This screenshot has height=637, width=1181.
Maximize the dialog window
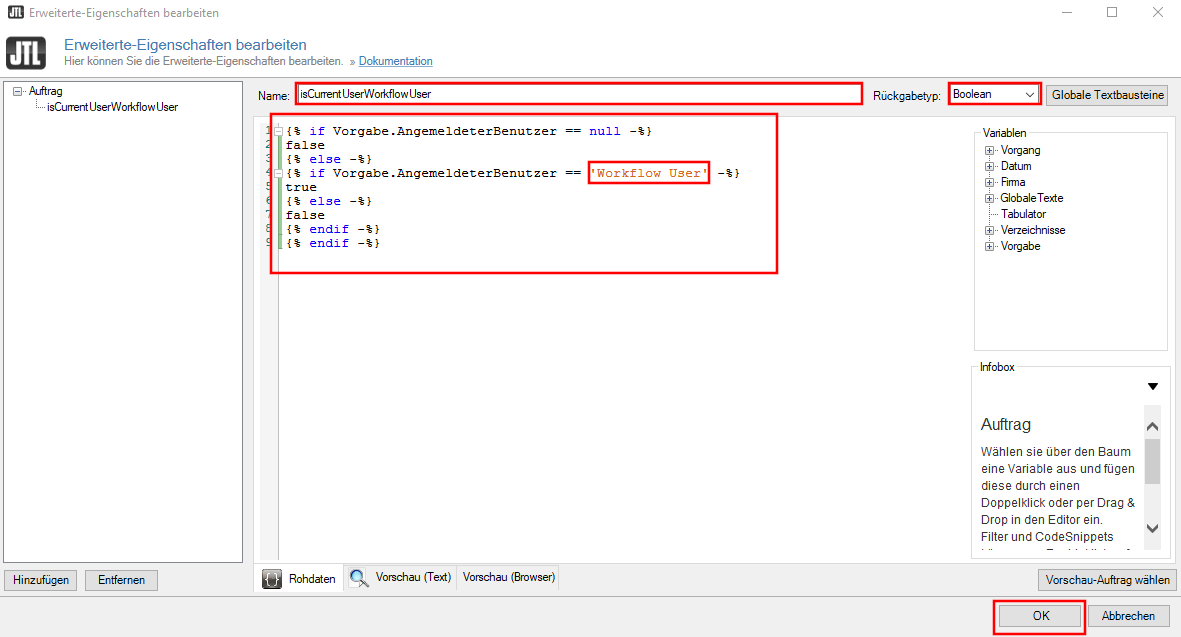point(1112,13)
